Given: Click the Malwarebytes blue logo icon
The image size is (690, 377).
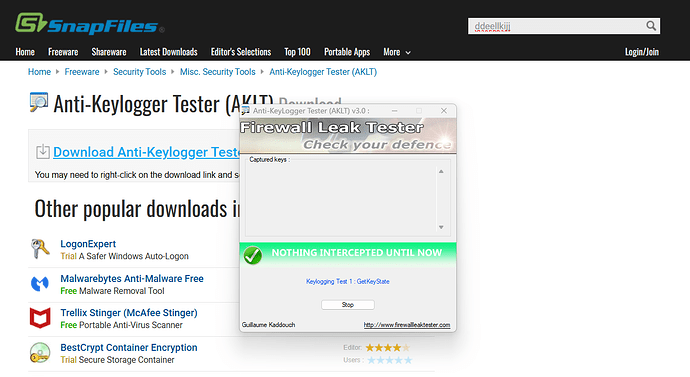Looking at the screenshot, I should click(x=40, y=284).
